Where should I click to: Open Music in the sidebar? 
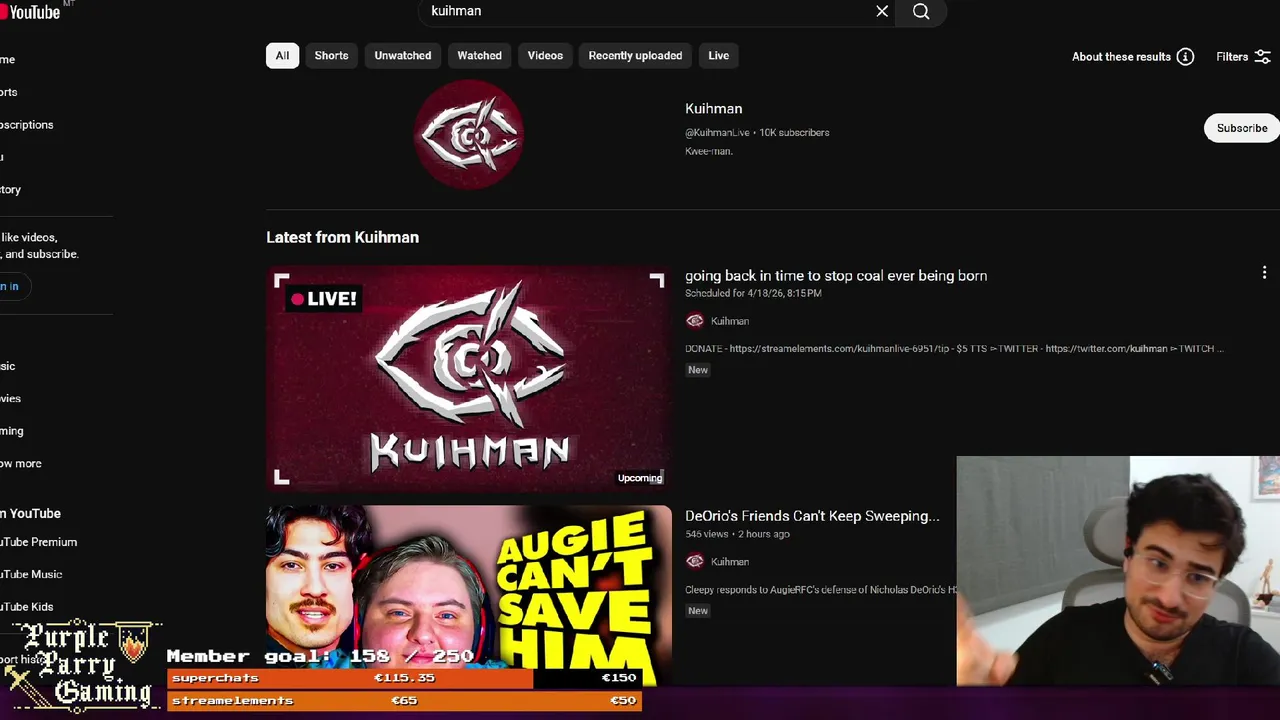(x=8, y=366)
